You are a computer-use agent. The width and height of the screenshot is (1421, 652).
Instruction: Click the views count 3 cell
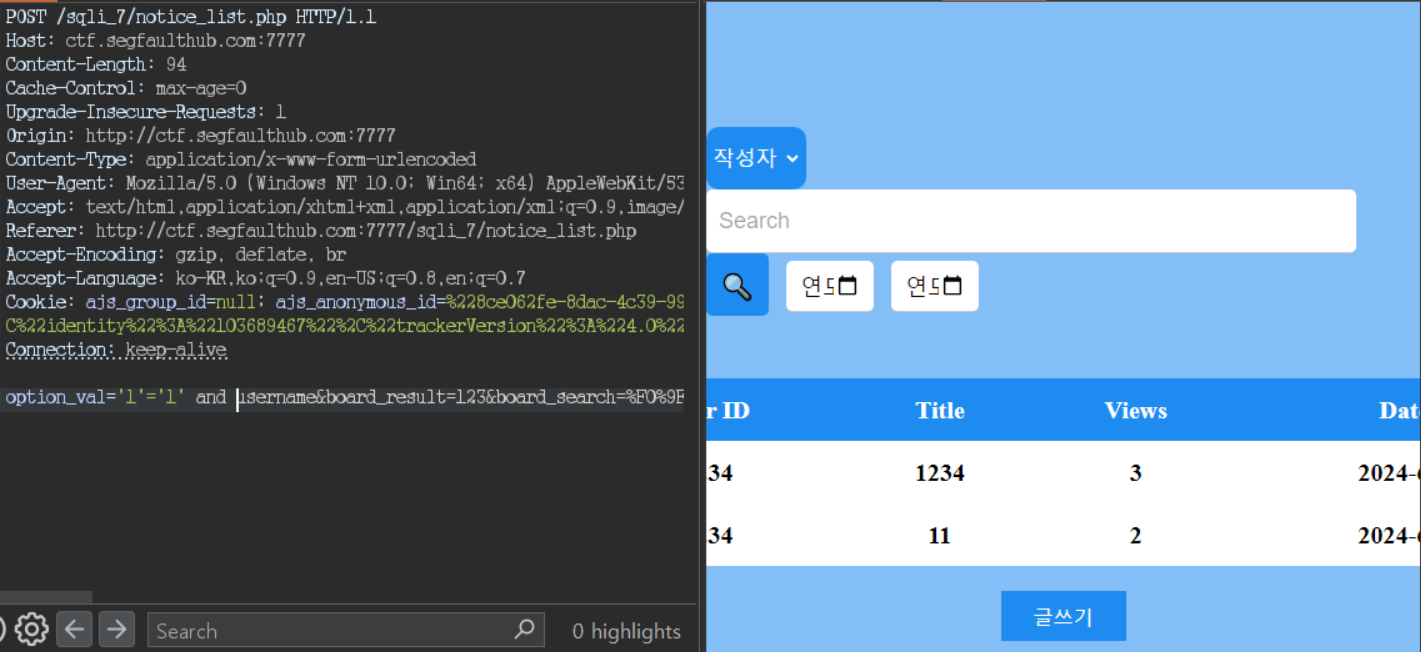click(x=1136, y=473)
